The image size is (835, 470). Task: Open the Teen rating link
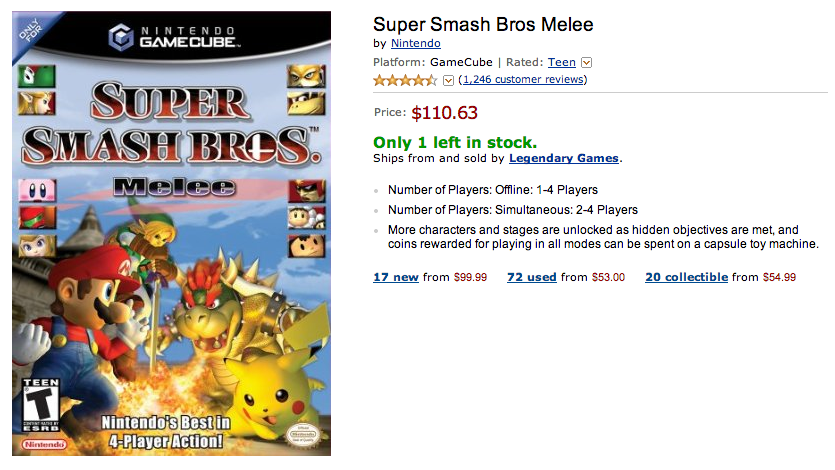(562, 62)
